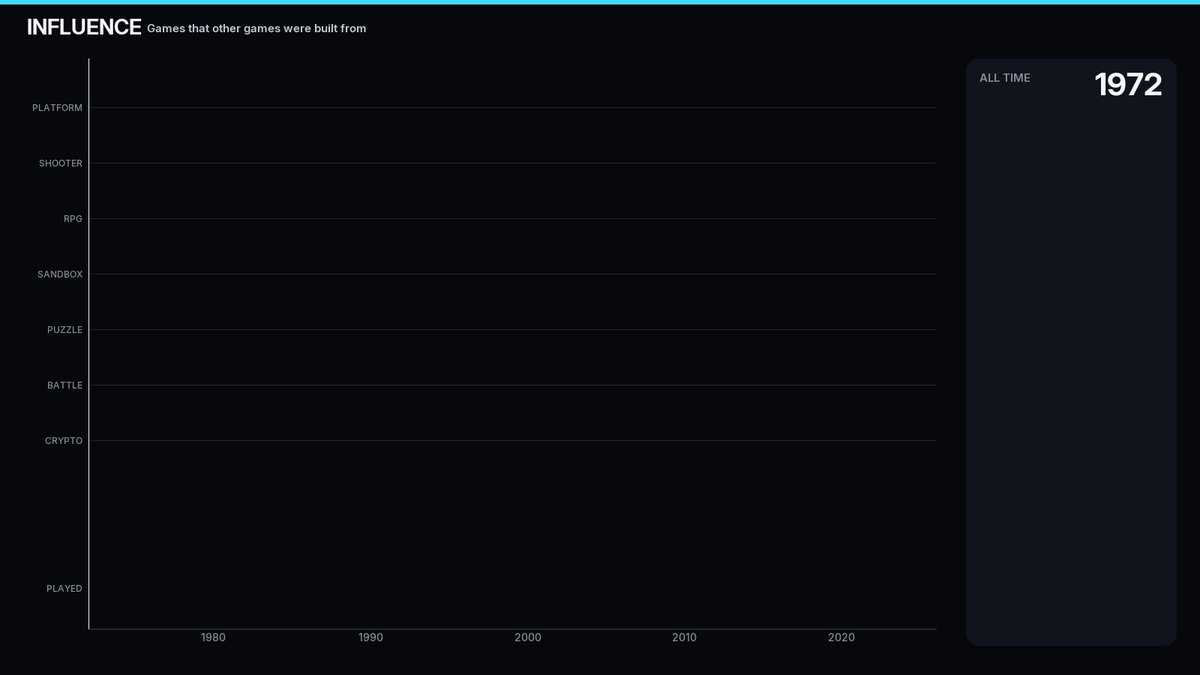Click the 1972 year counter

point(1128,85)
